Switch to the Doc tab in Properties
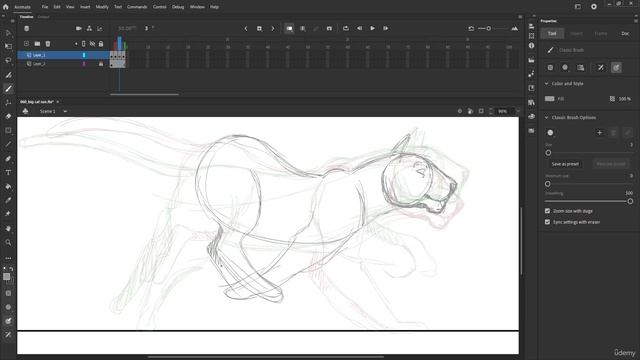The image size is (640, 360). [625, 33]
